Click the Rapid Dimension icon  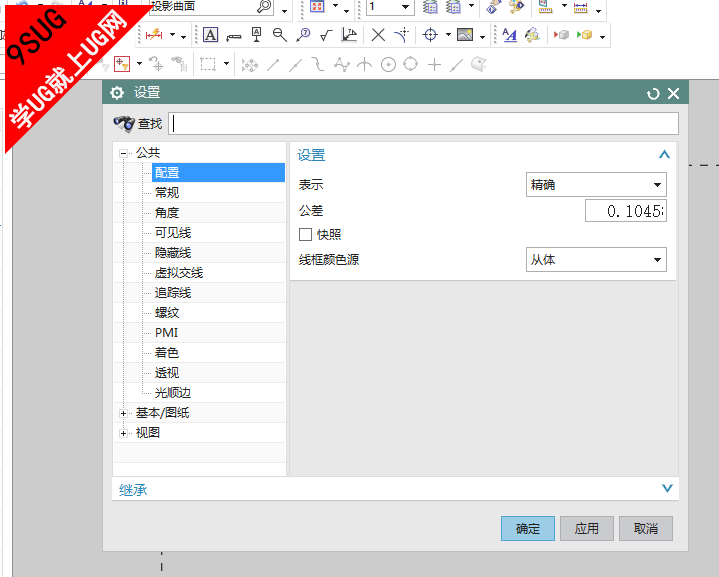[x=154, y=35]
